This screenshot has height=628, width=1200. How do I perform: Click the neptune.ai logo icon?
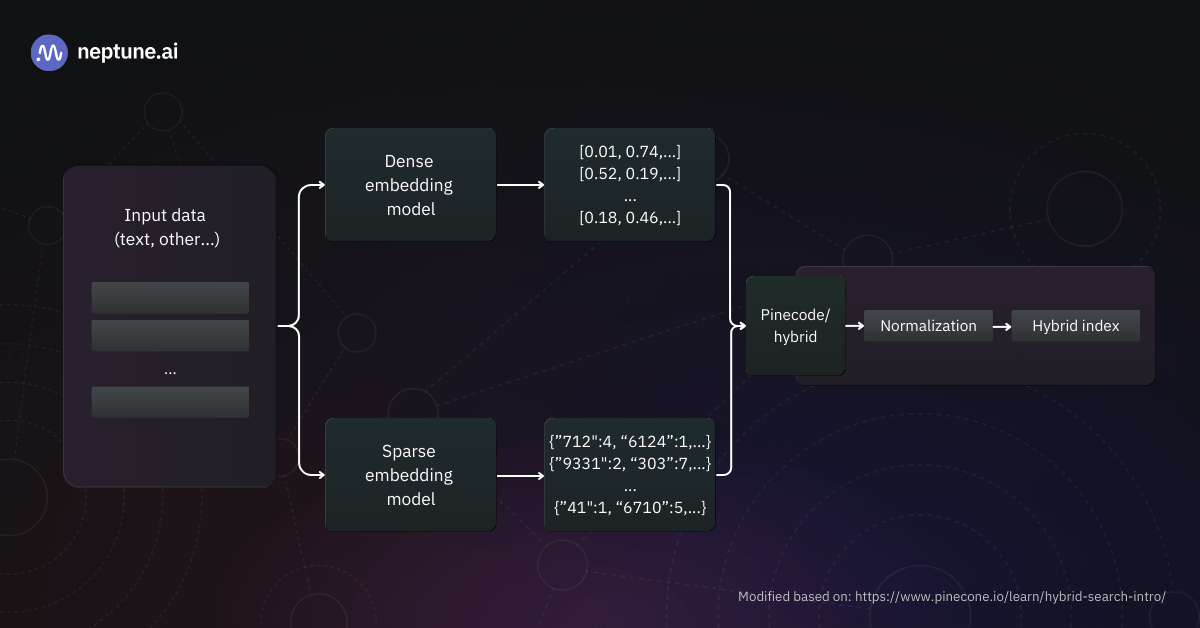coord(48,52)
